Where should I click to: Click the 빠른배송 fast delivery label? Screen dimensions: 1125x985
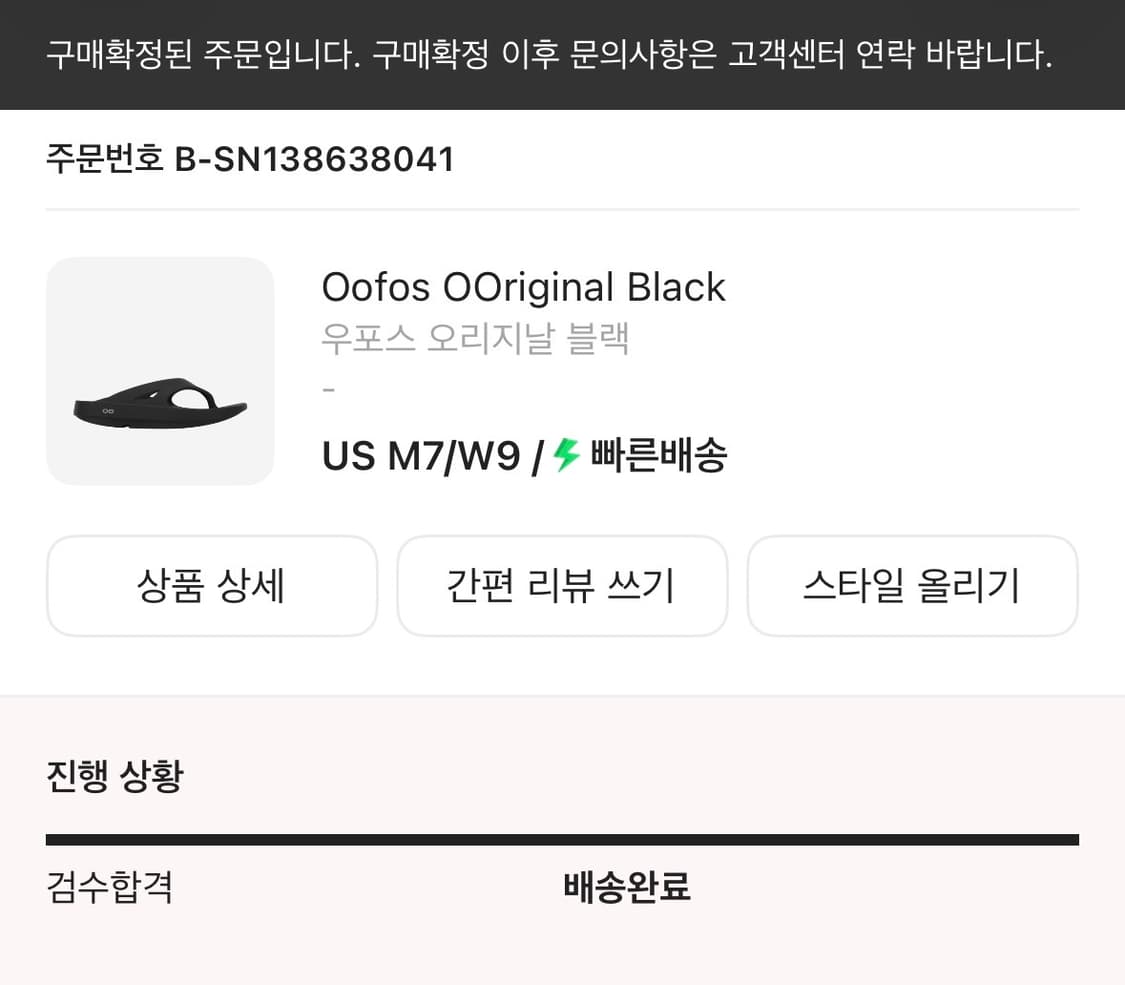pyautogui.click(x=659, y=457)
